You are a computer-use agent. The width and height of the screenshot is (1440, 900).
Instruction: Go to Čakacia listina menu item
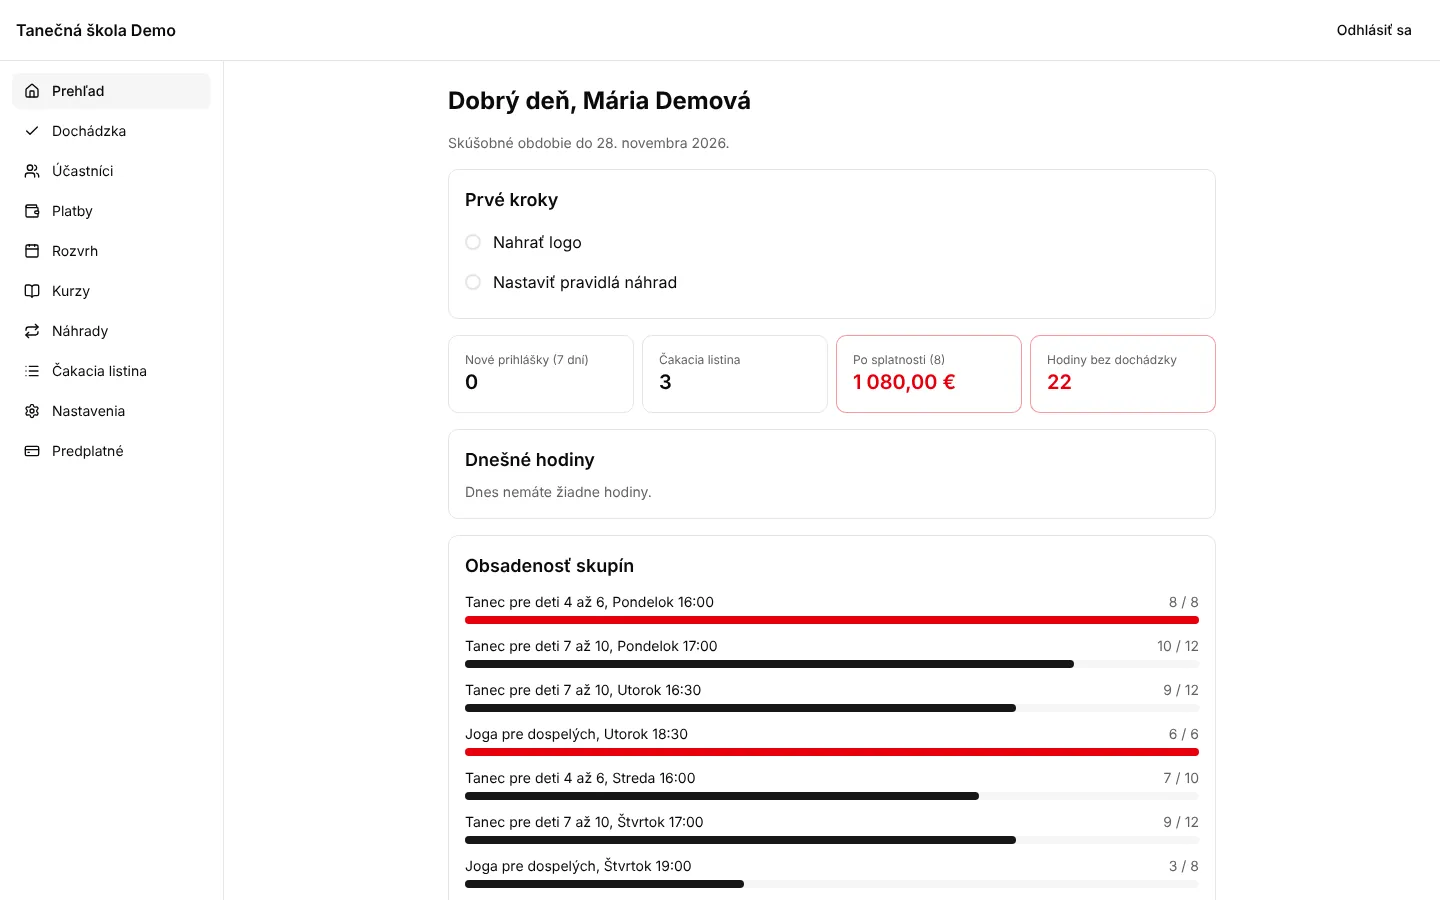point(111,371)
